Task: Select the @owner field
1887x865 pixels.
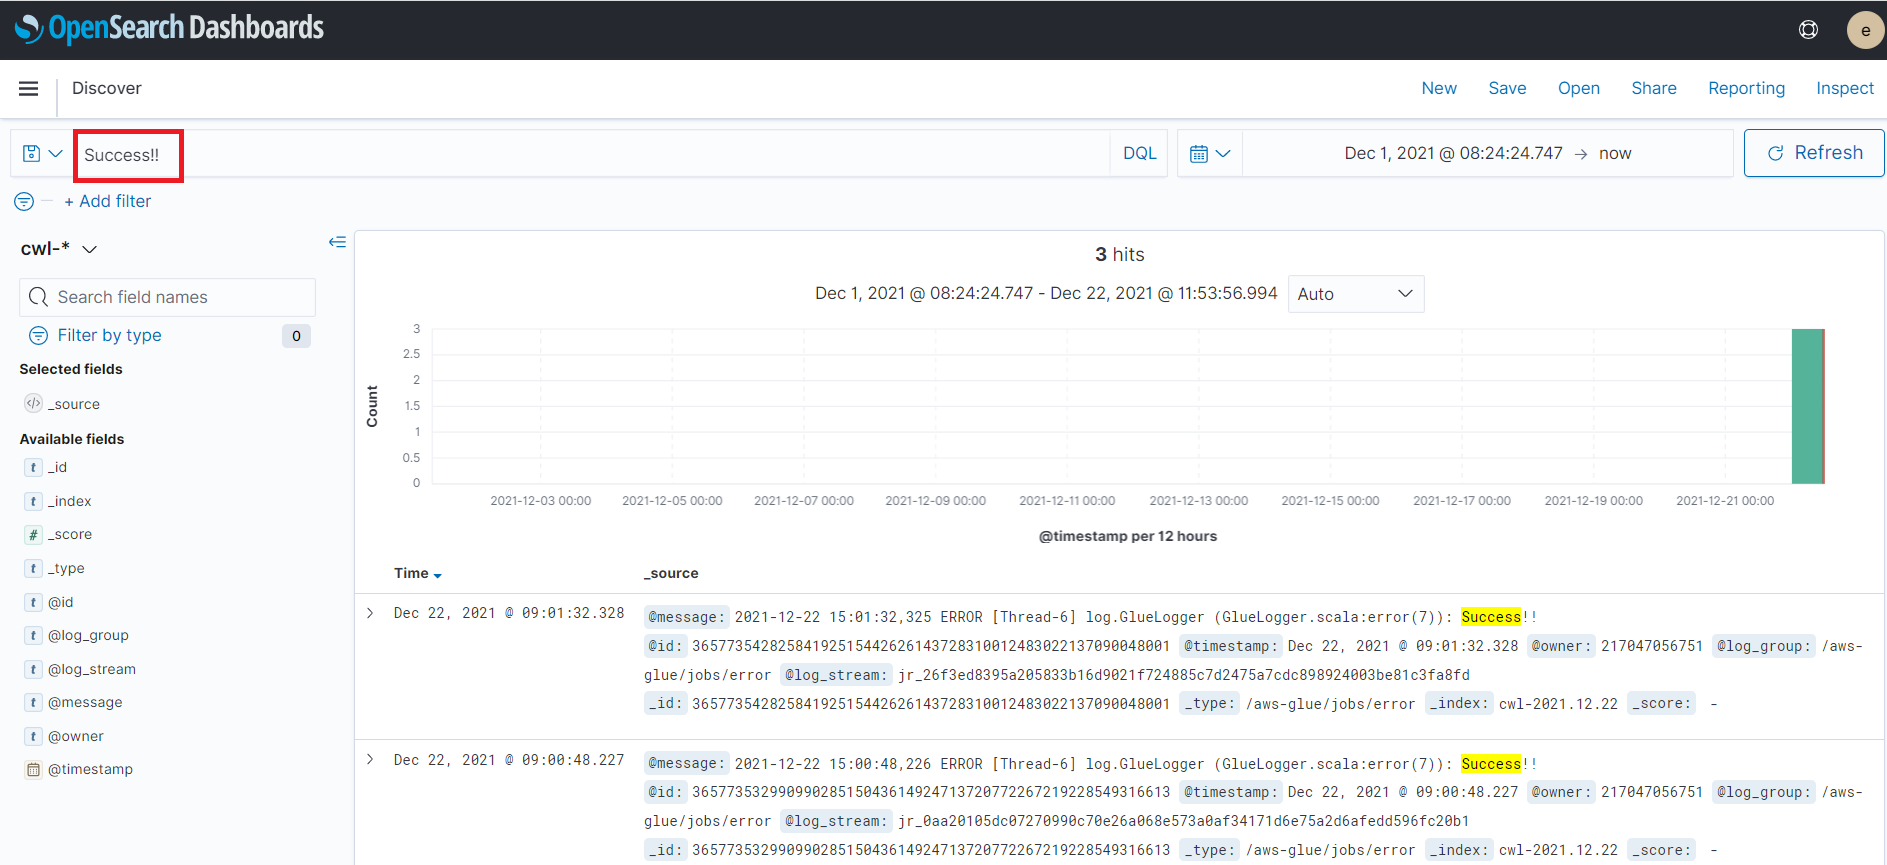Action: point(76,736)
